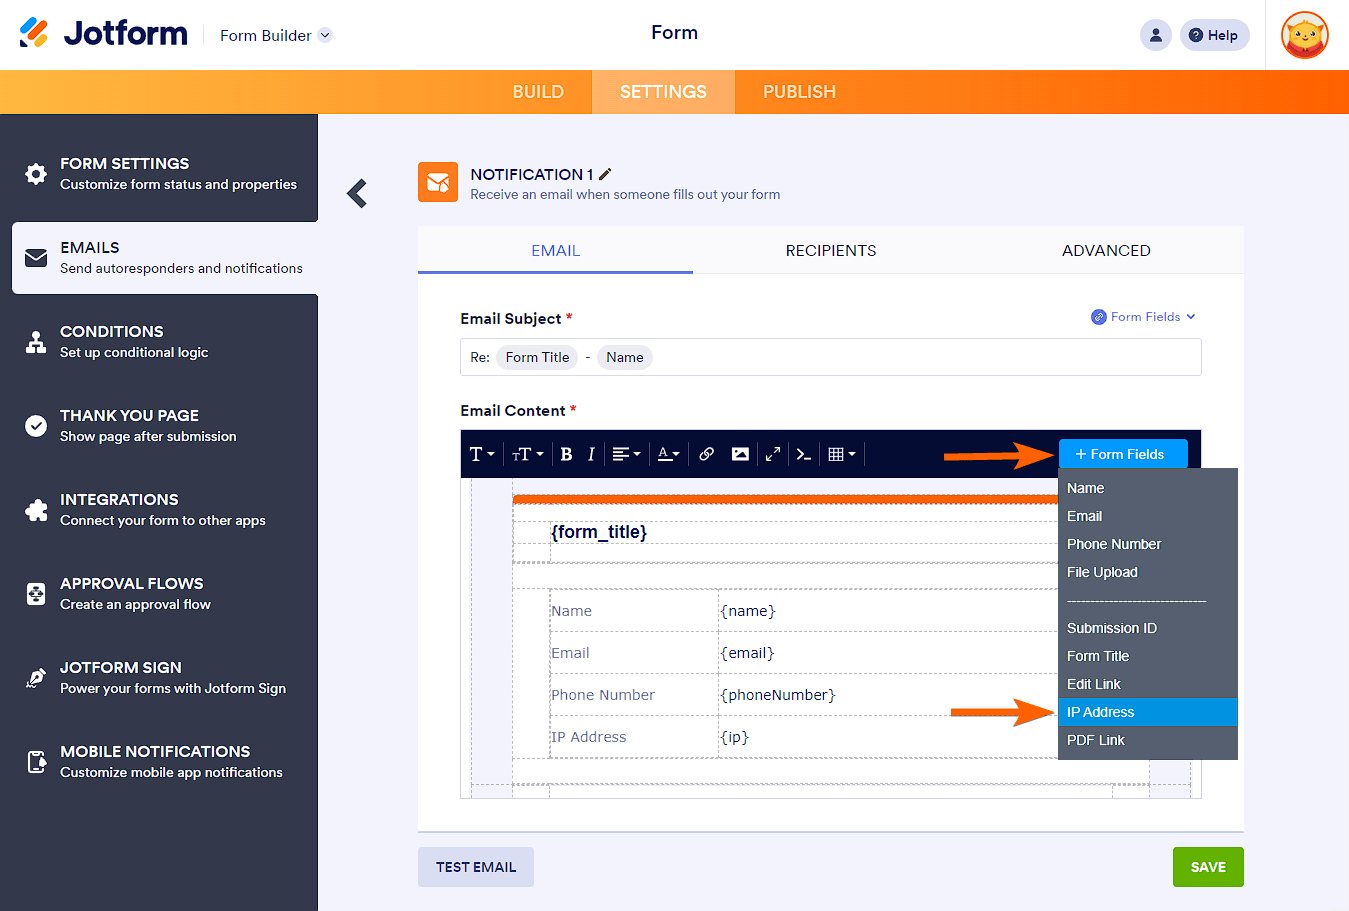
Task: Select IP Address from the Form Fields menu
Action: click(x=1099, y=712)
